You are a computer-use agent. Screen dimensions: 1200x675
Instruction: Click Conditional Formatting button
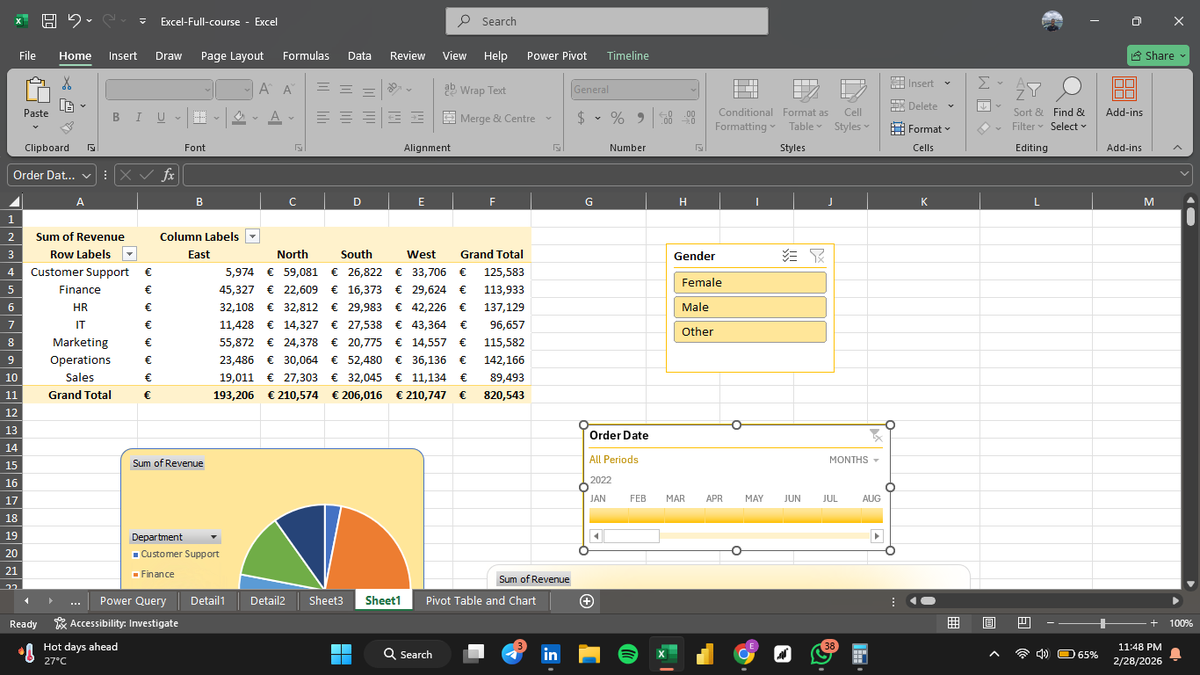(x=744, y=104)
